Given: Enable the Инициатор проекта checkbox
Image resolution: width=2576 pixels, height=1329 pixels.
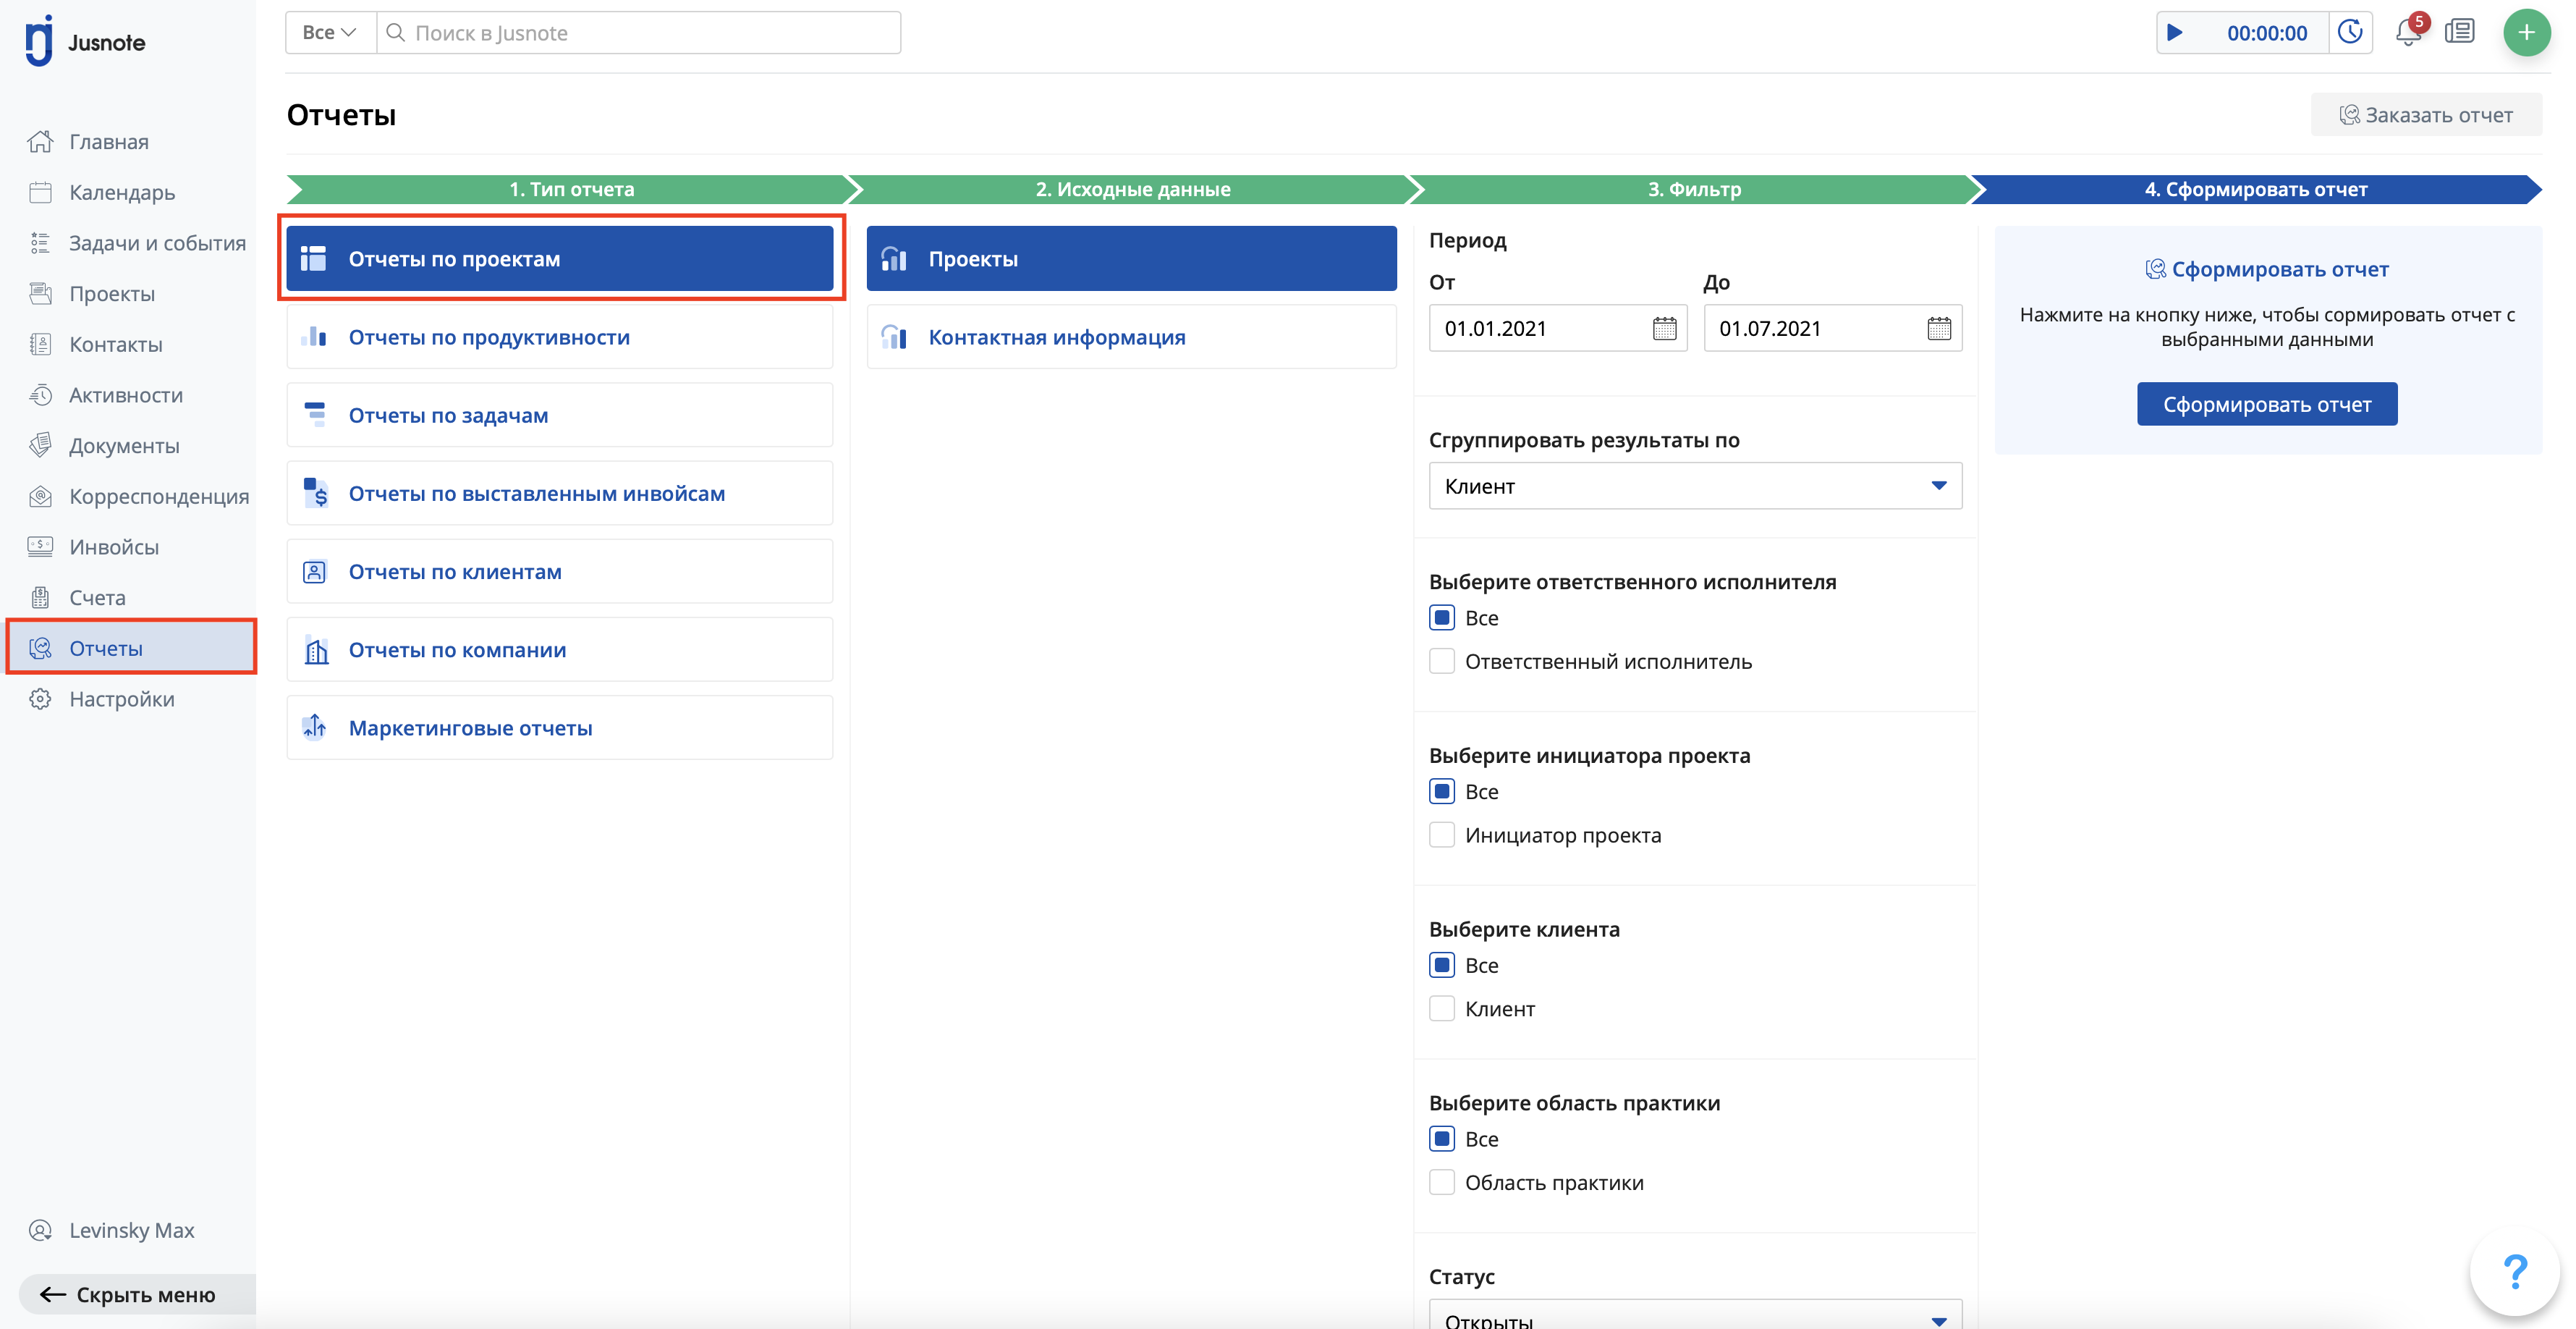Looking at the screenshot, I should [1441, 835].
